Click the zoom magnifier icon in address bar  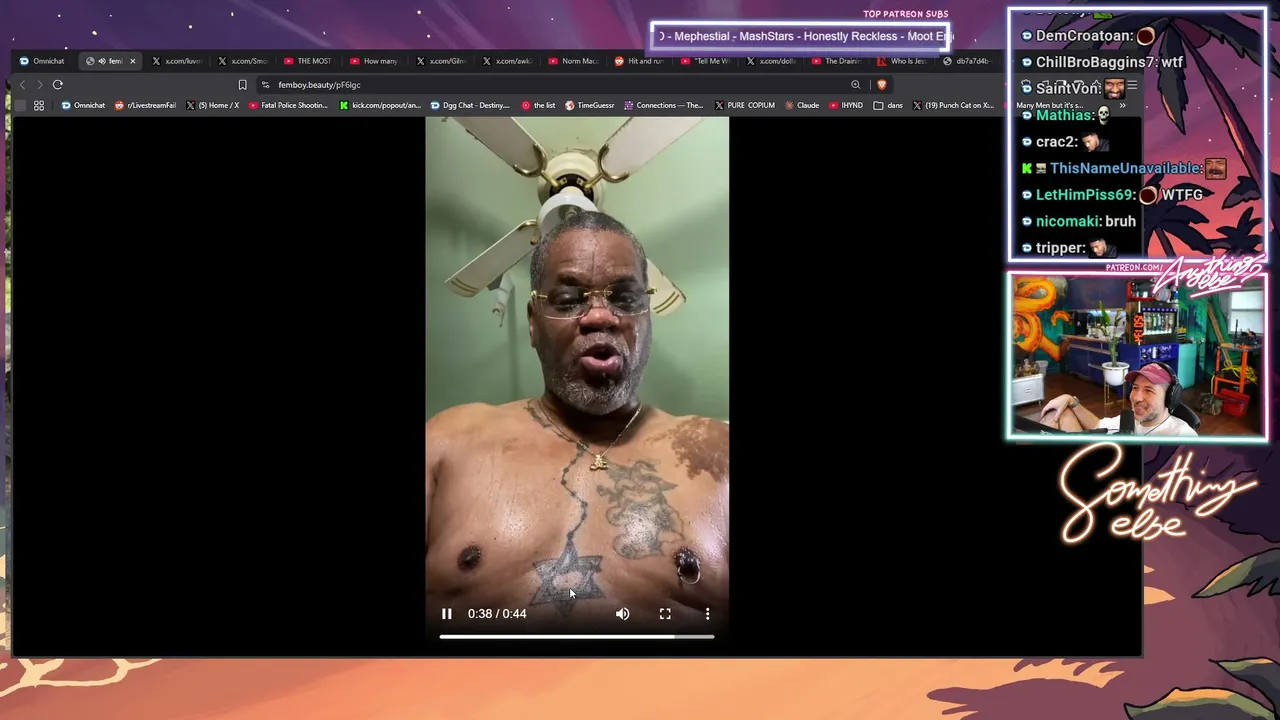tap(855, 85)
